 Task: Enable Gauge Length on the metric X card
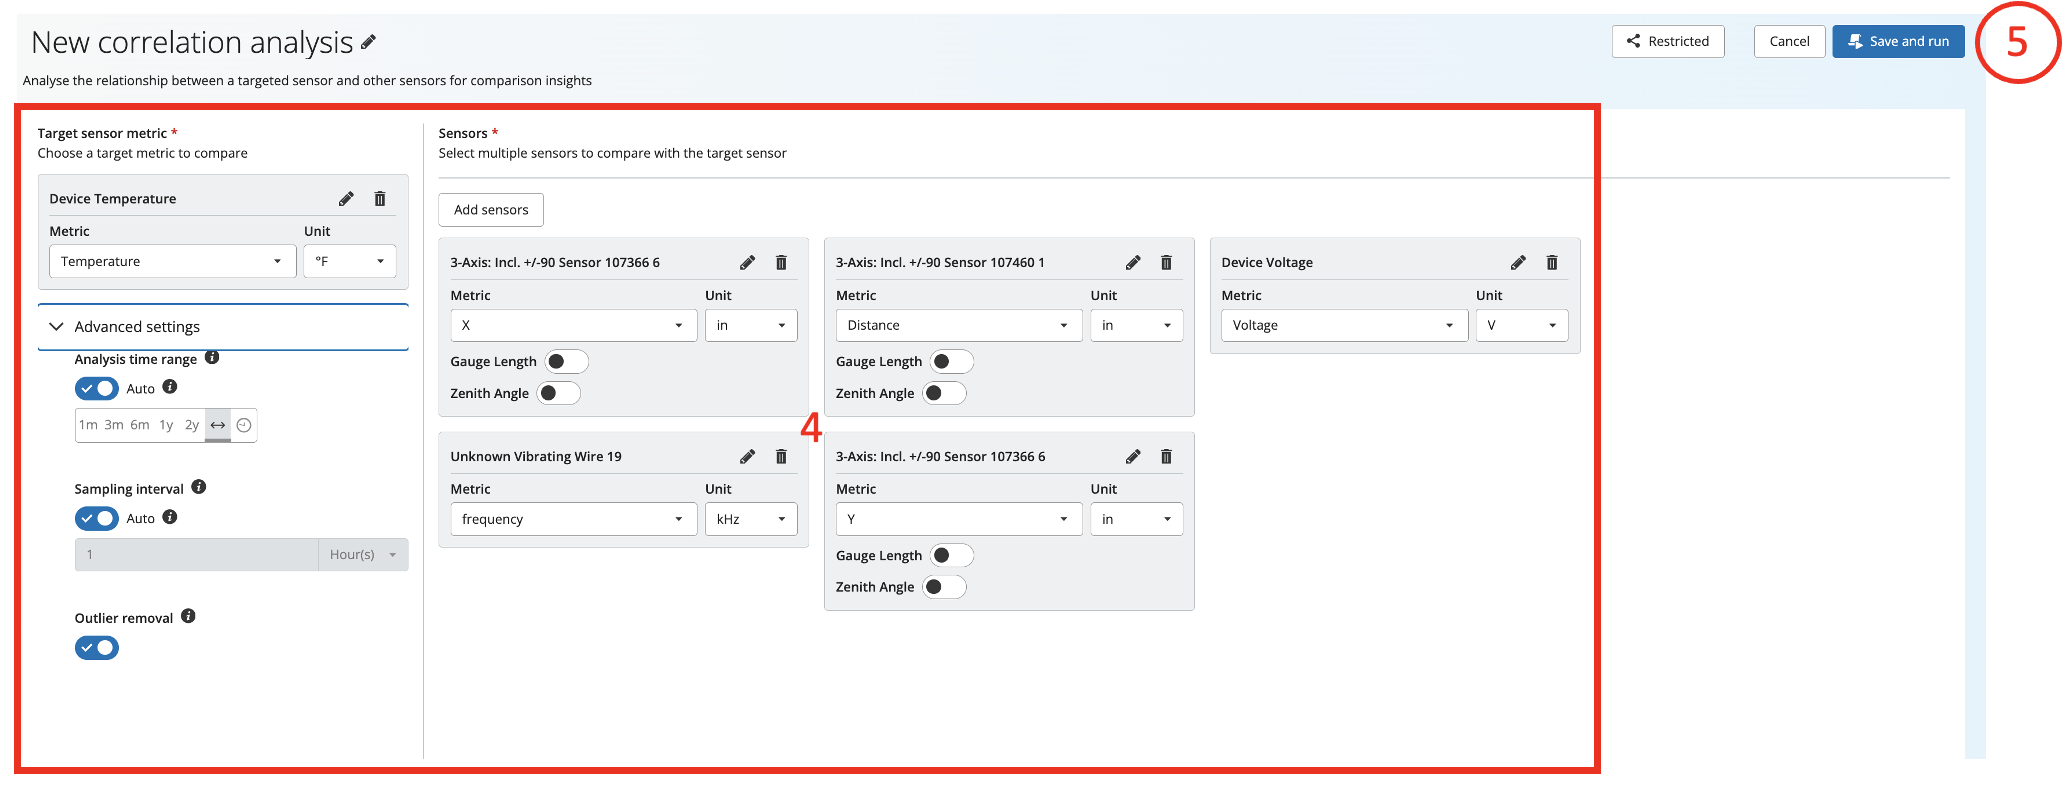pyautogui.click(x=566, y=362)
